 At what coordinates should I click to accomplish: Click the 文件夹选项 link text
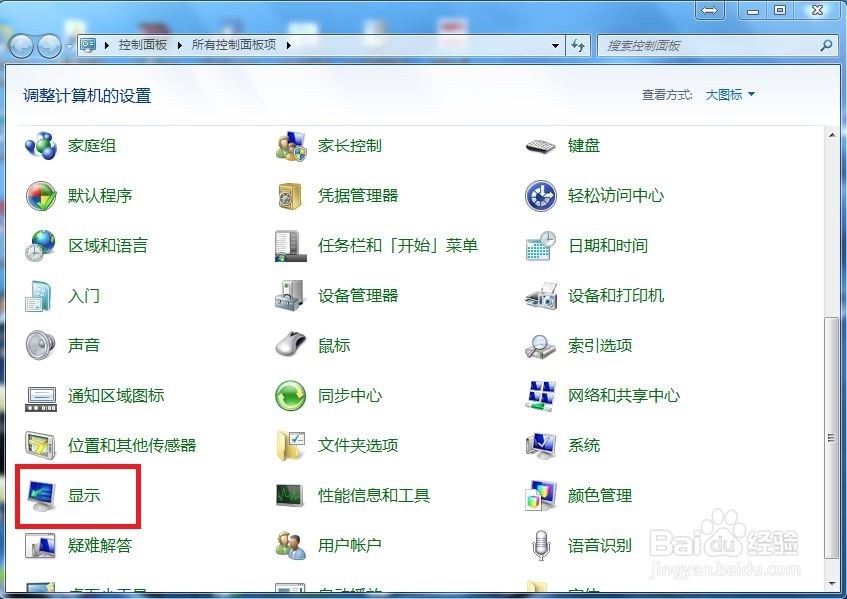pos(358,446)
